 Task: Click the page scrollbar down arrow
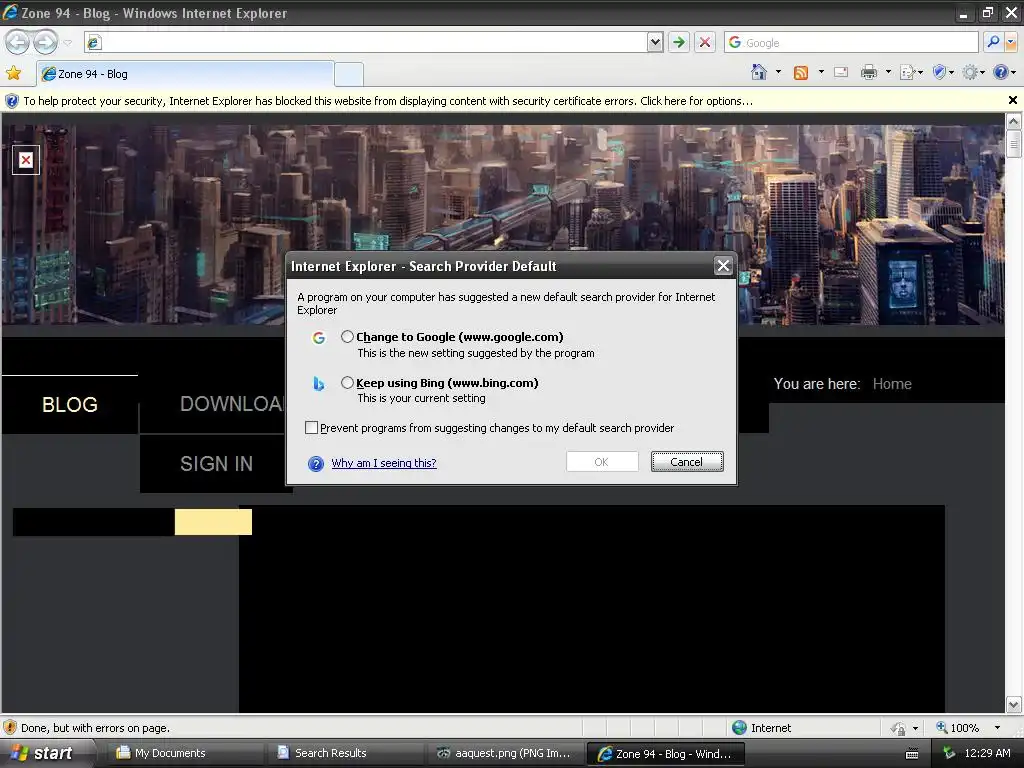pos(1014,705)
